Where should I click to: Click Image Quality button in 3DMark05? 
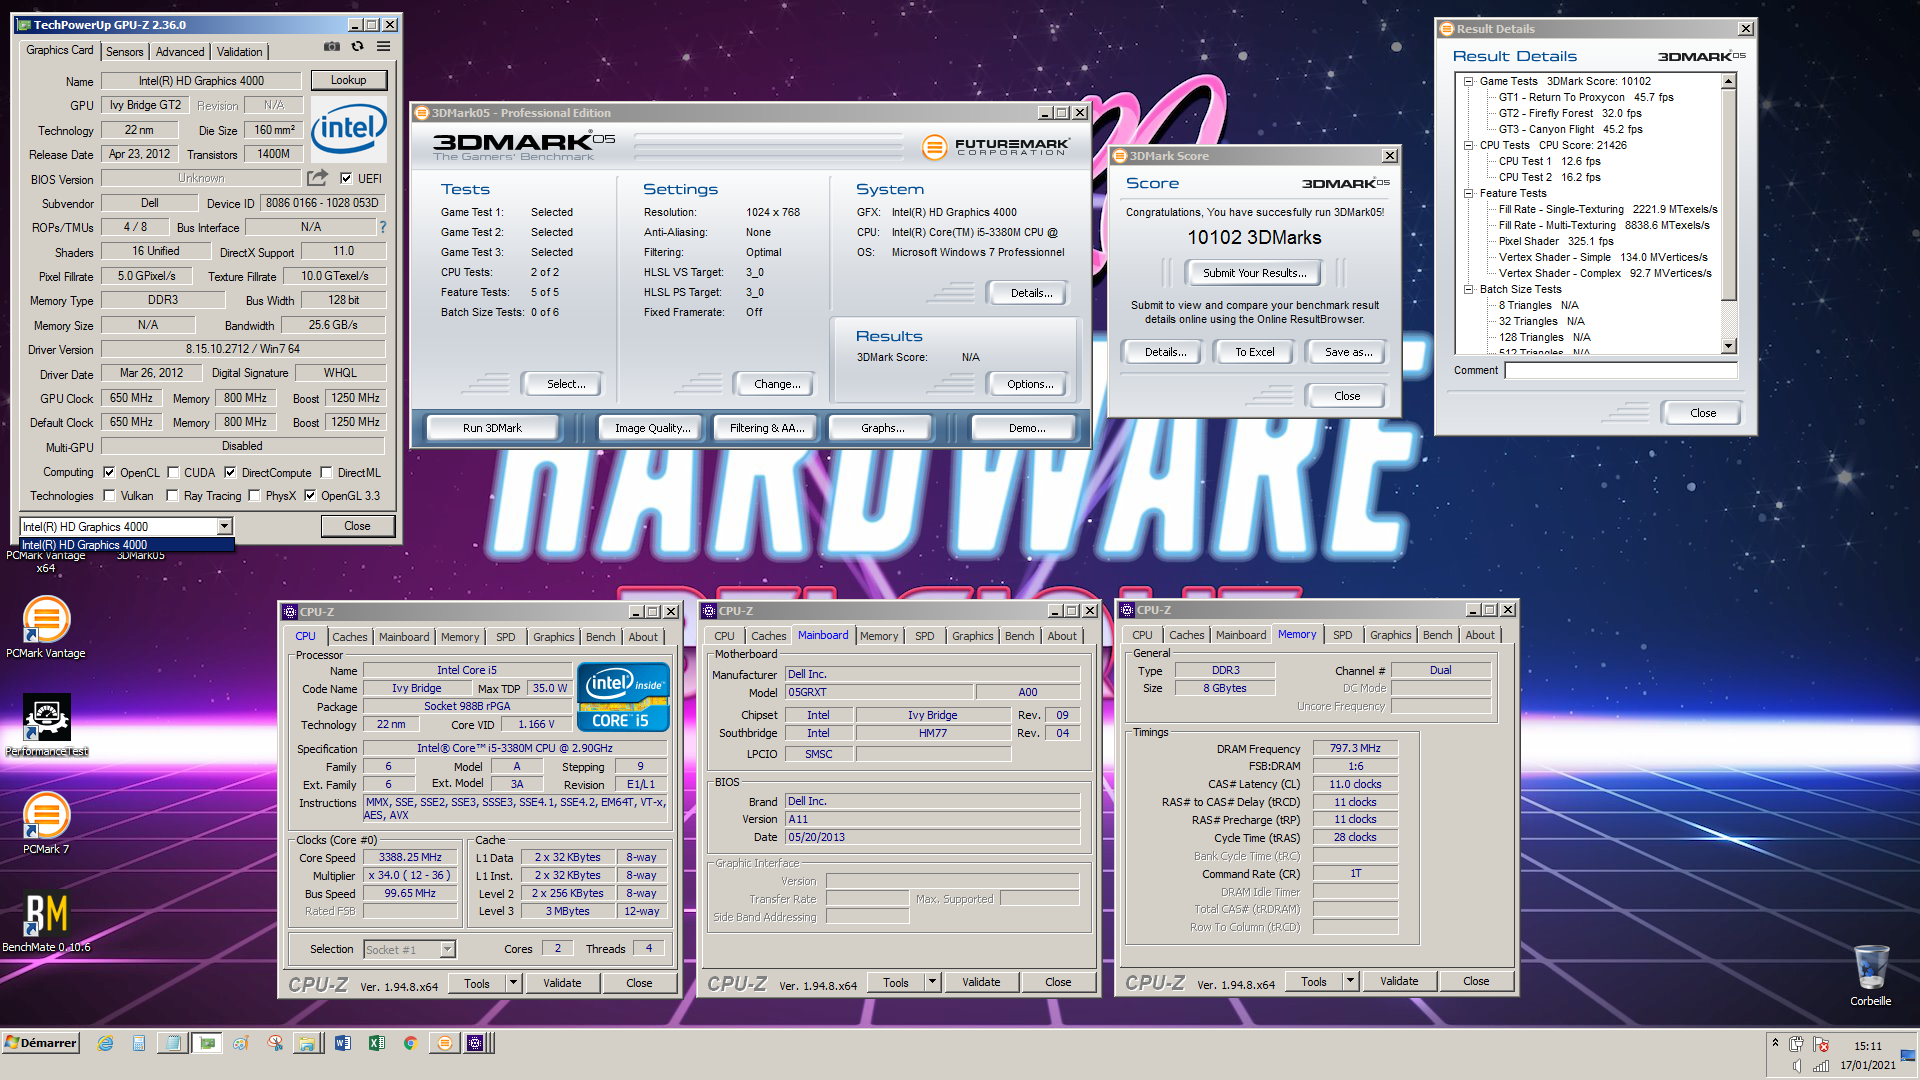pos(652,428)
